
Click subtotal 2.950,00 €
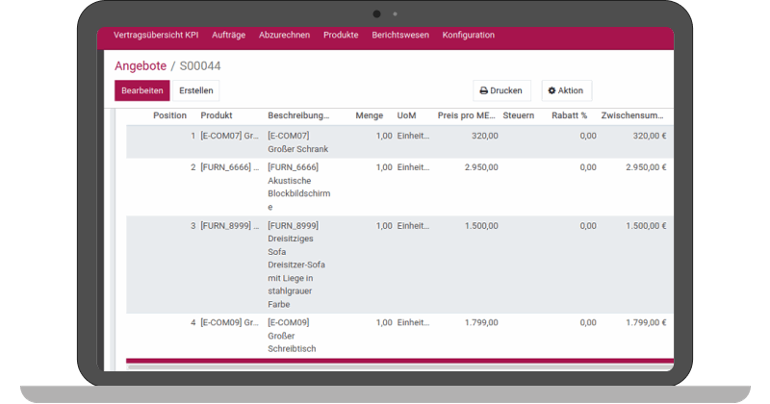tap(646, 167)
